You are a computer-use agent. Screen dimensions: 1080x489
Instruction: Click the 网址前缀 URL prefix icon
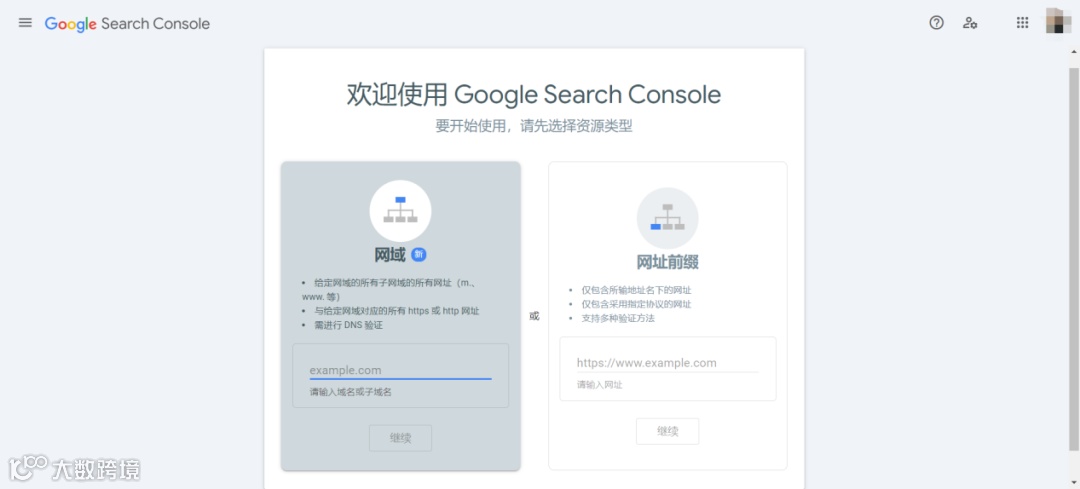(667, 218)
